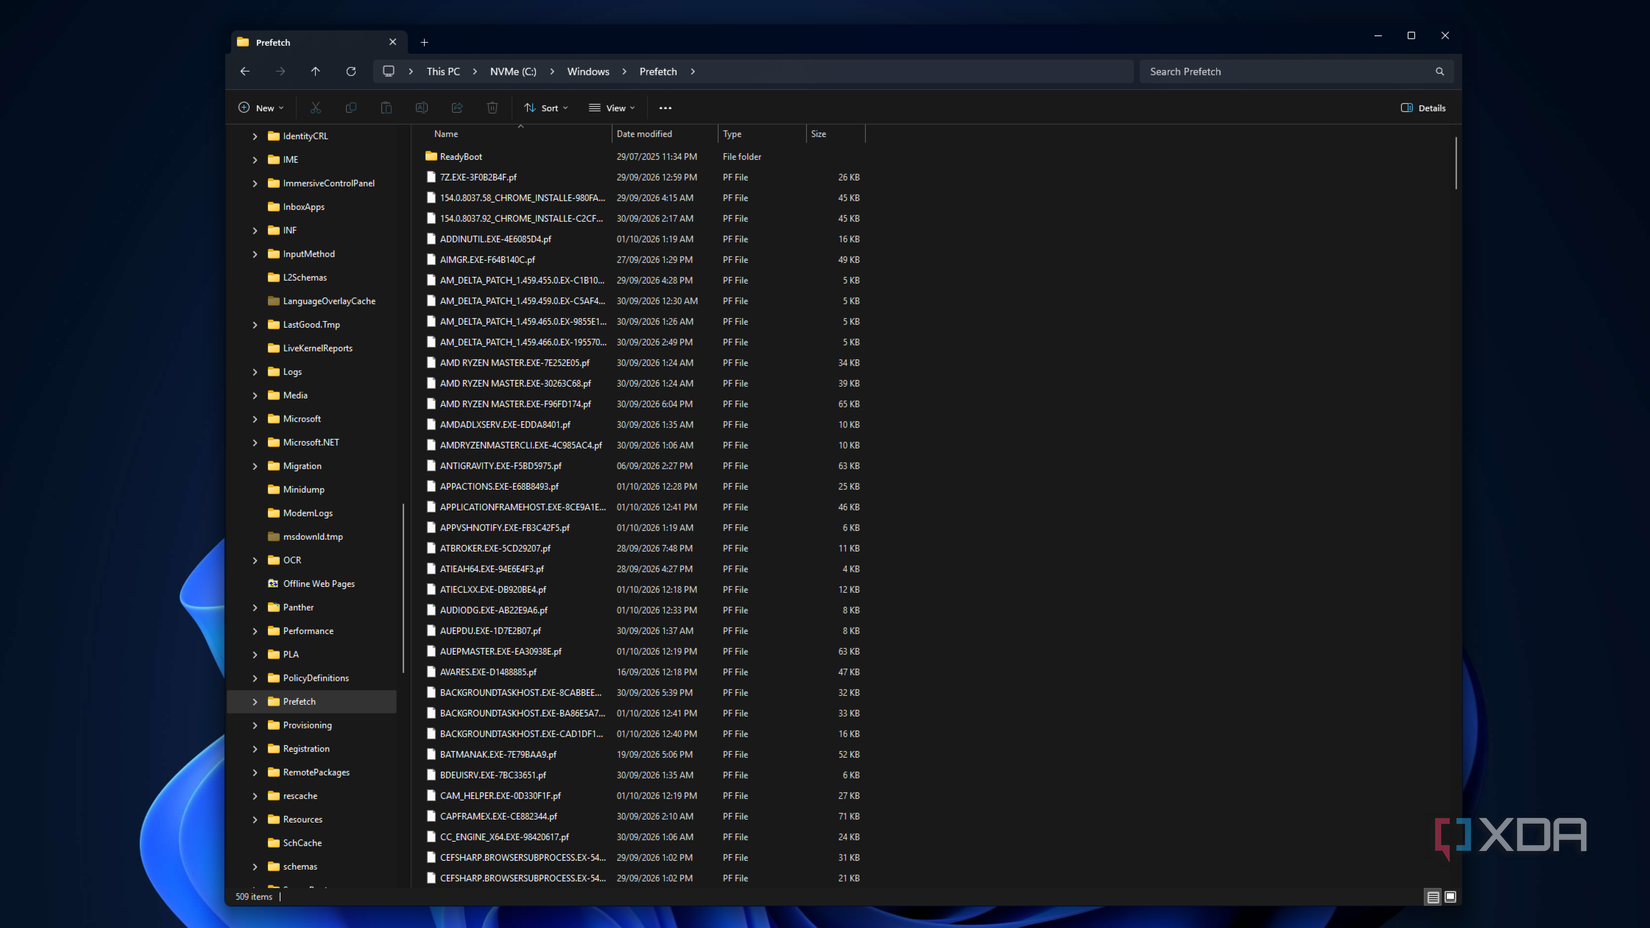Expand the Logs tree node
This screenshot has height=928, width=1650.
(x=255, y=371)
